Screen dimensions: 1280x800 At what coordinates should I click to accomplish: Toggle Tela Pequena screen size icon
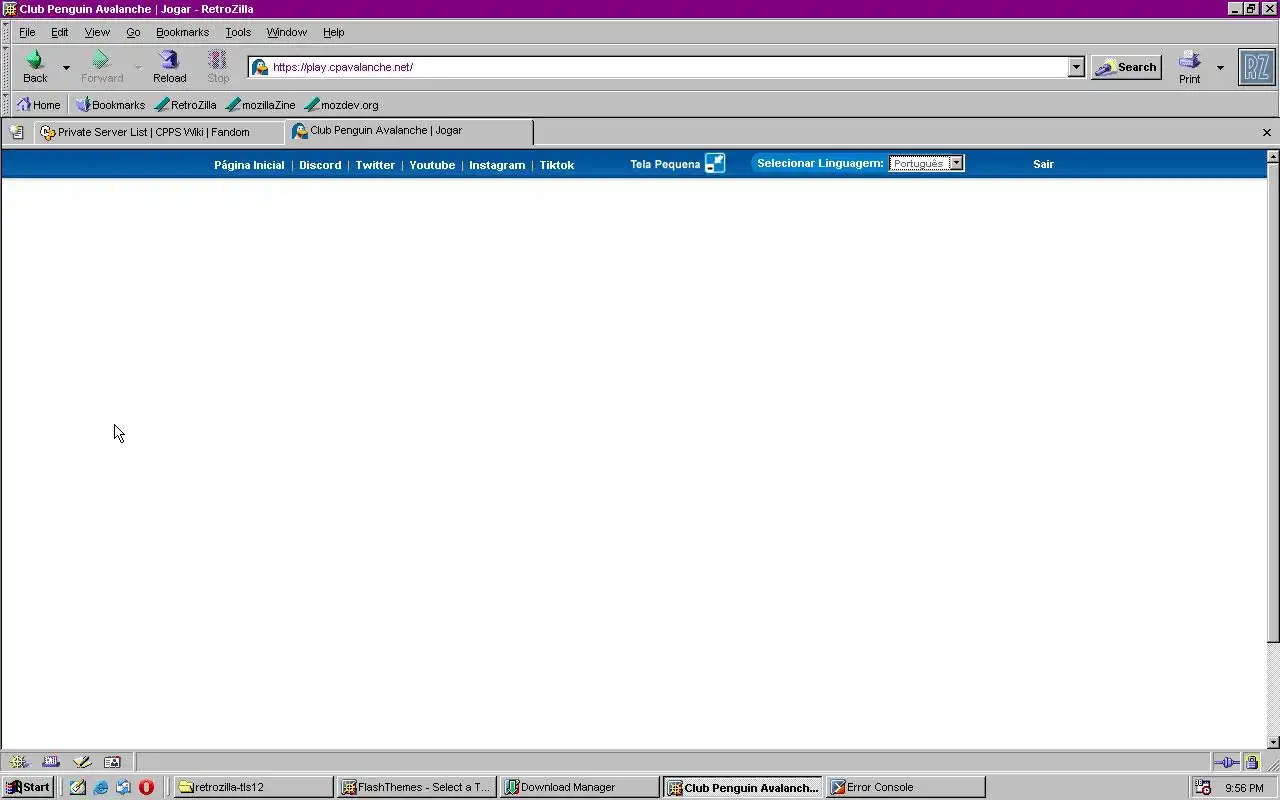715,163
